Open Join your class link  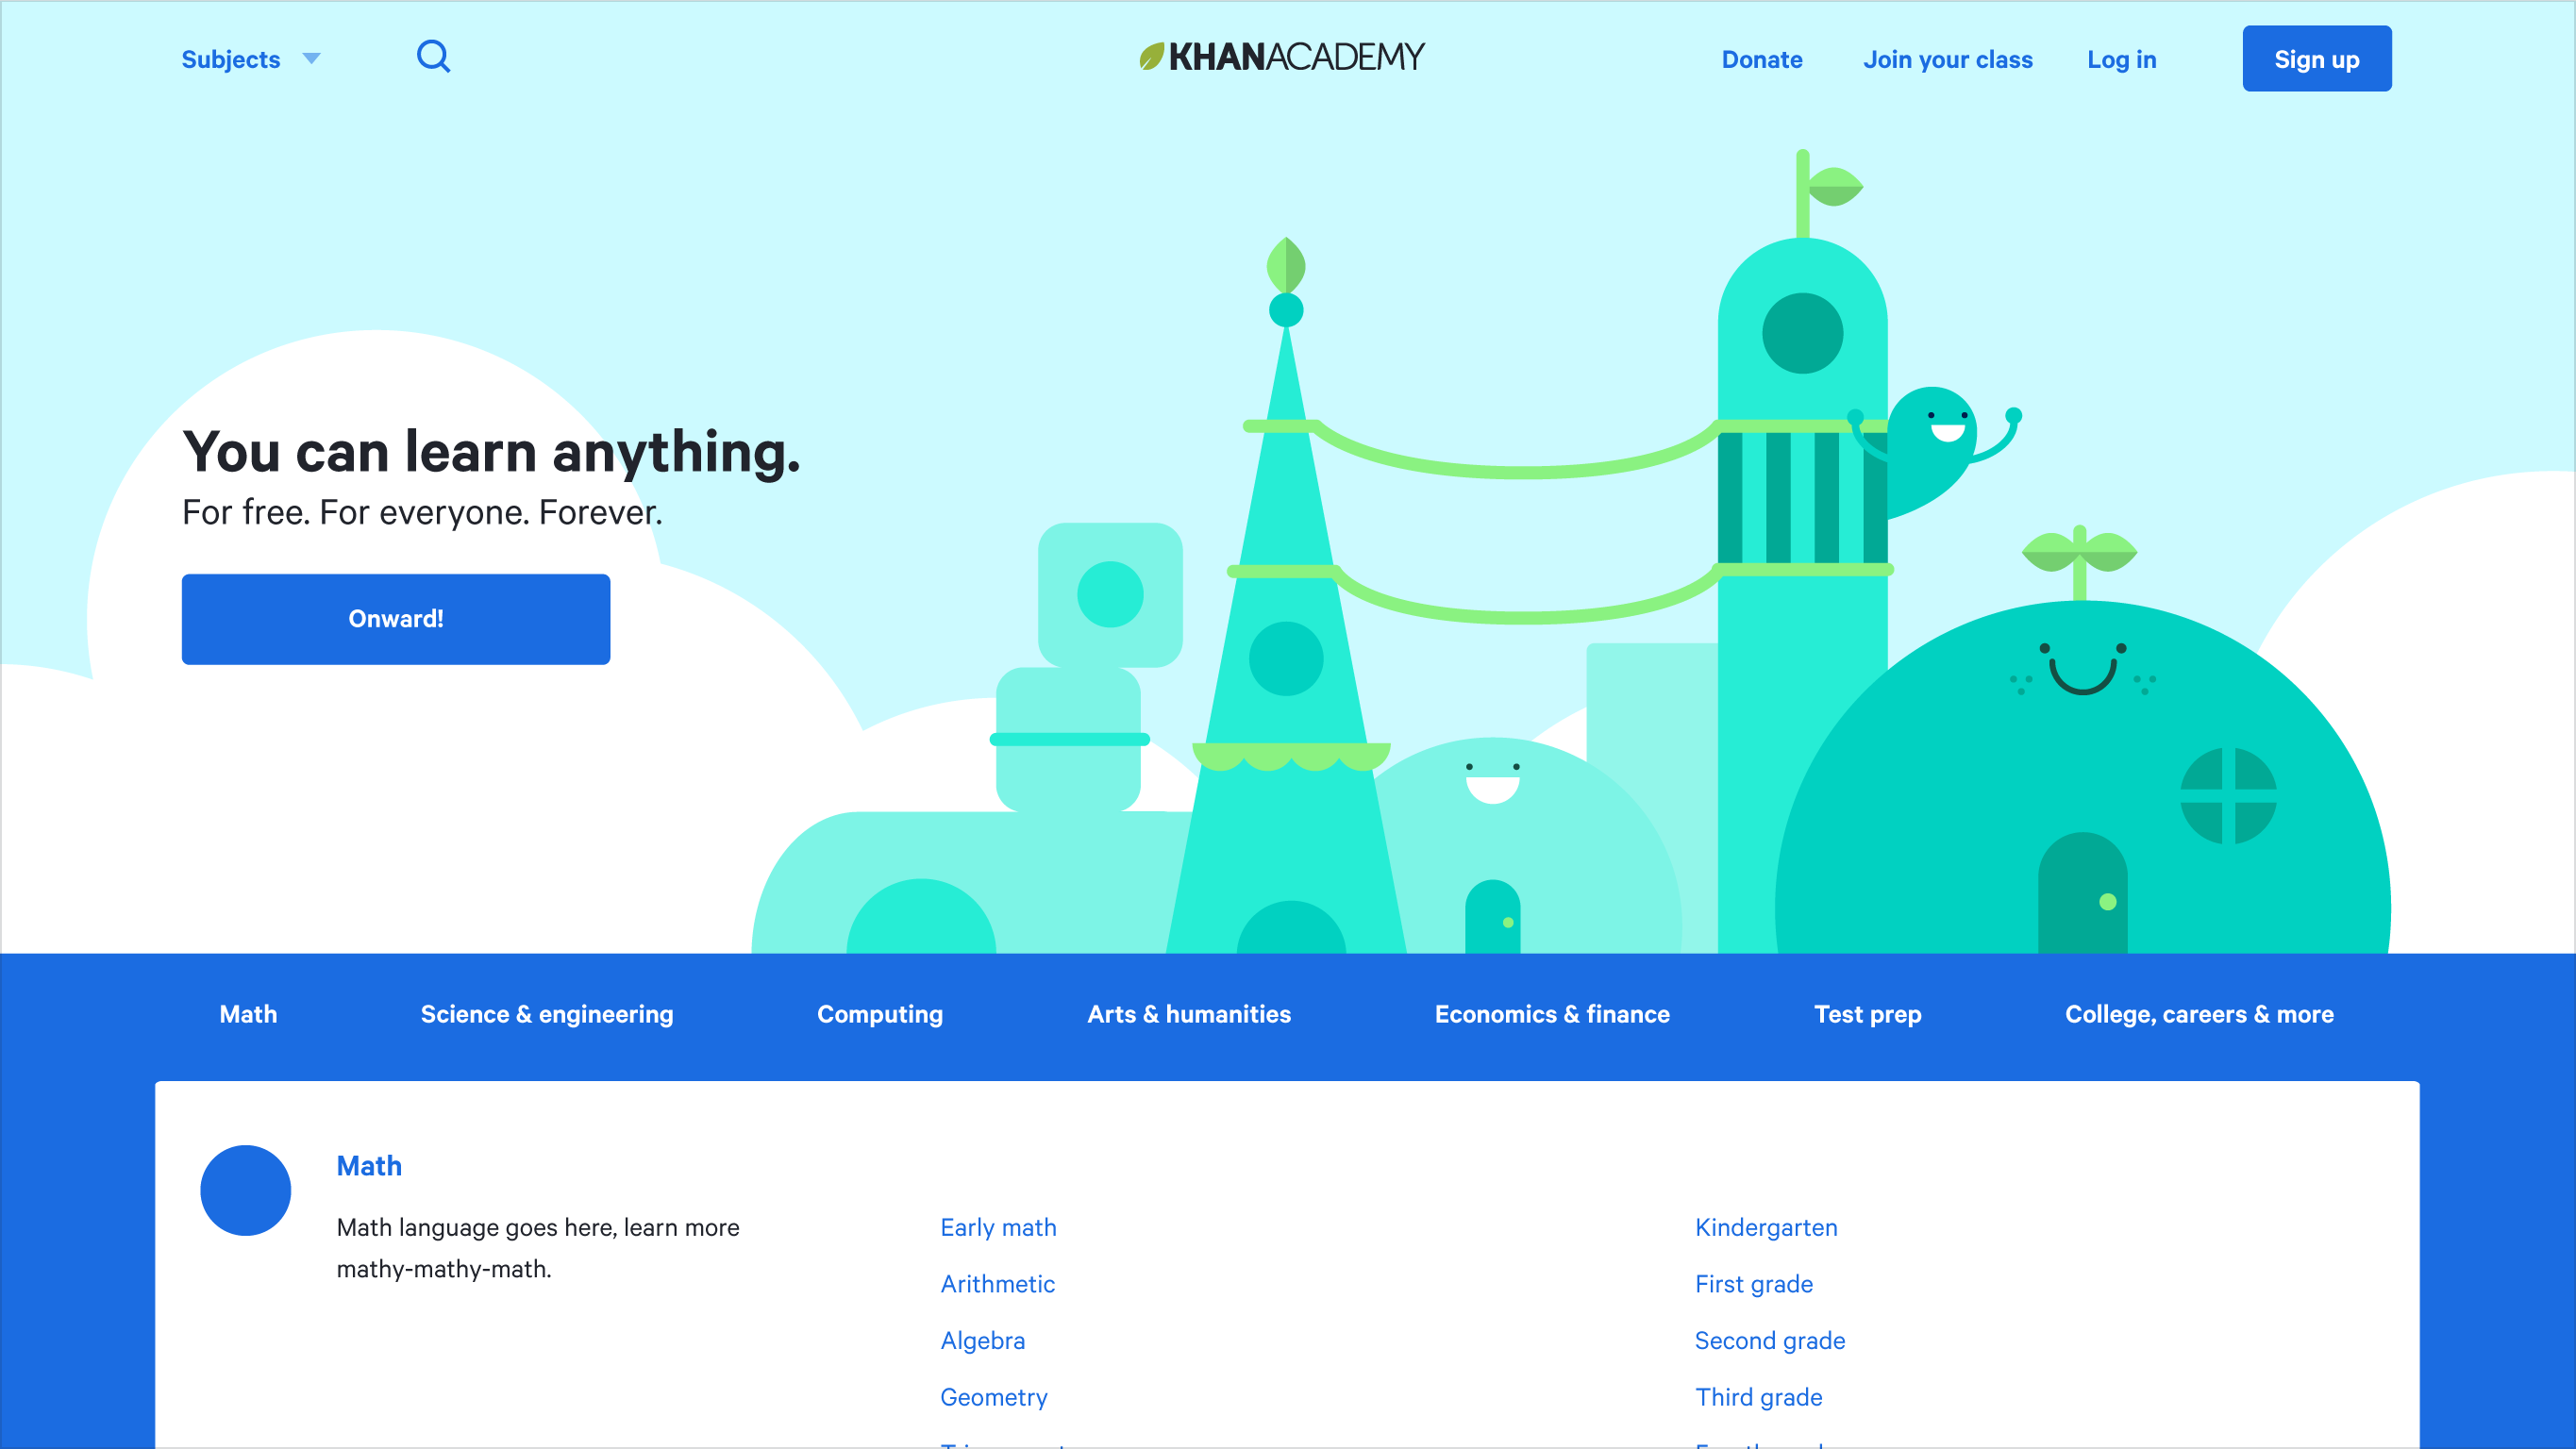[x=1947, y=60]
